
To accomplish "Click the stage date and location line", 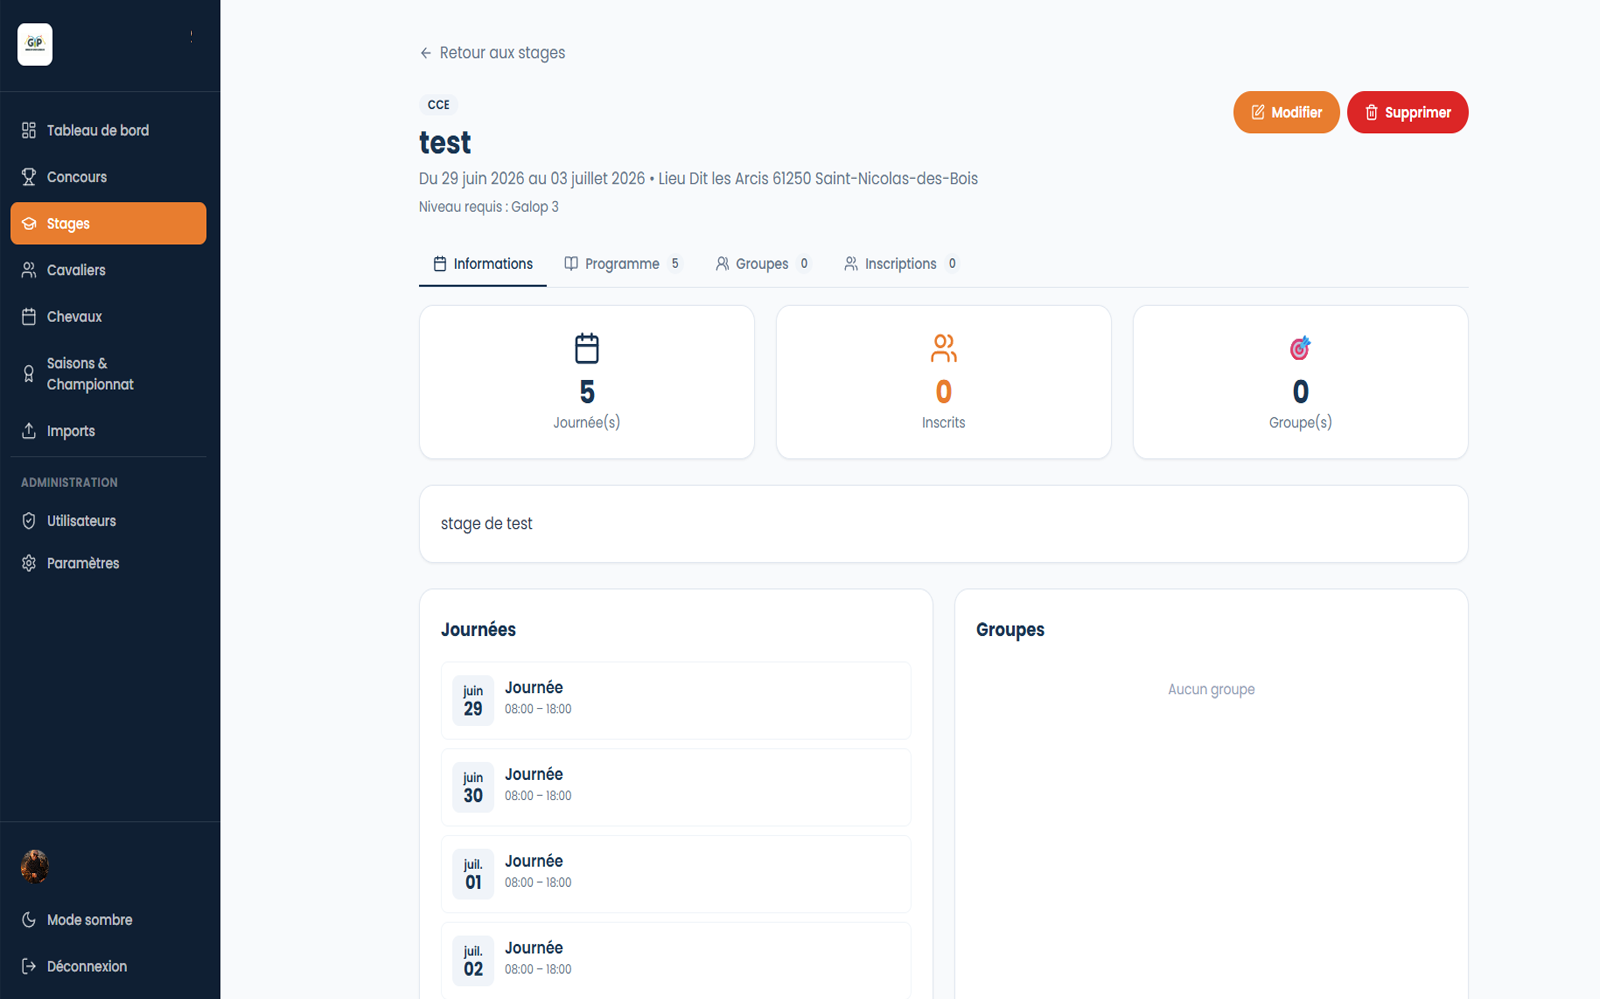I will pos(698,179).
